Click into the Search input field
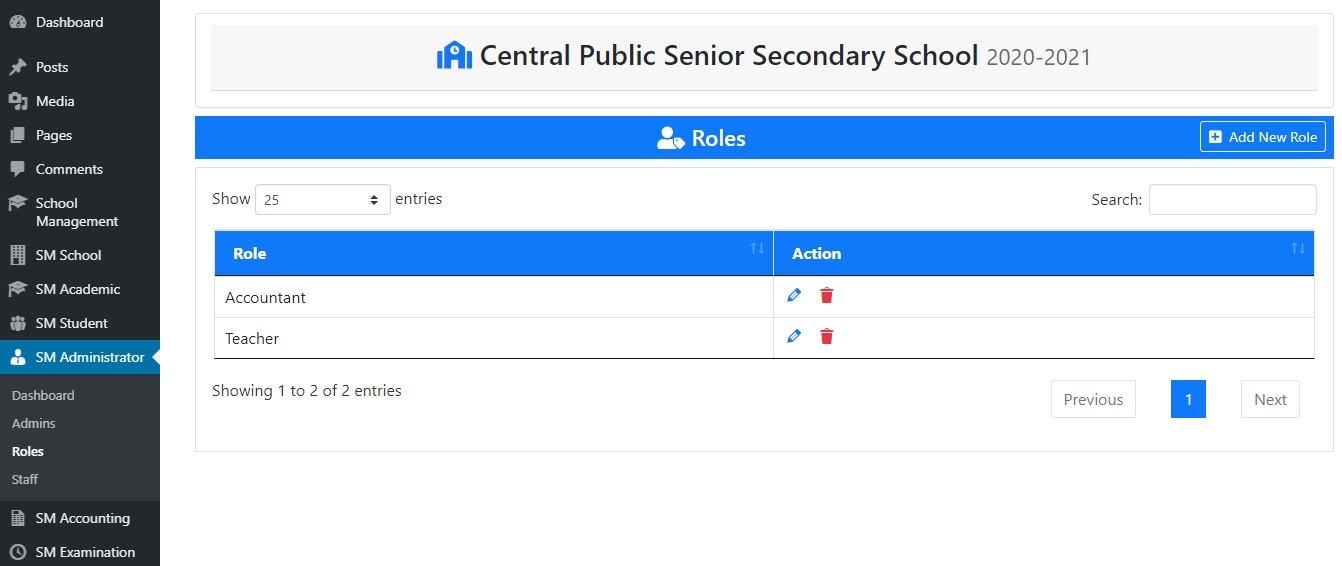1342x566 pixels. (x=1232, y=200)
